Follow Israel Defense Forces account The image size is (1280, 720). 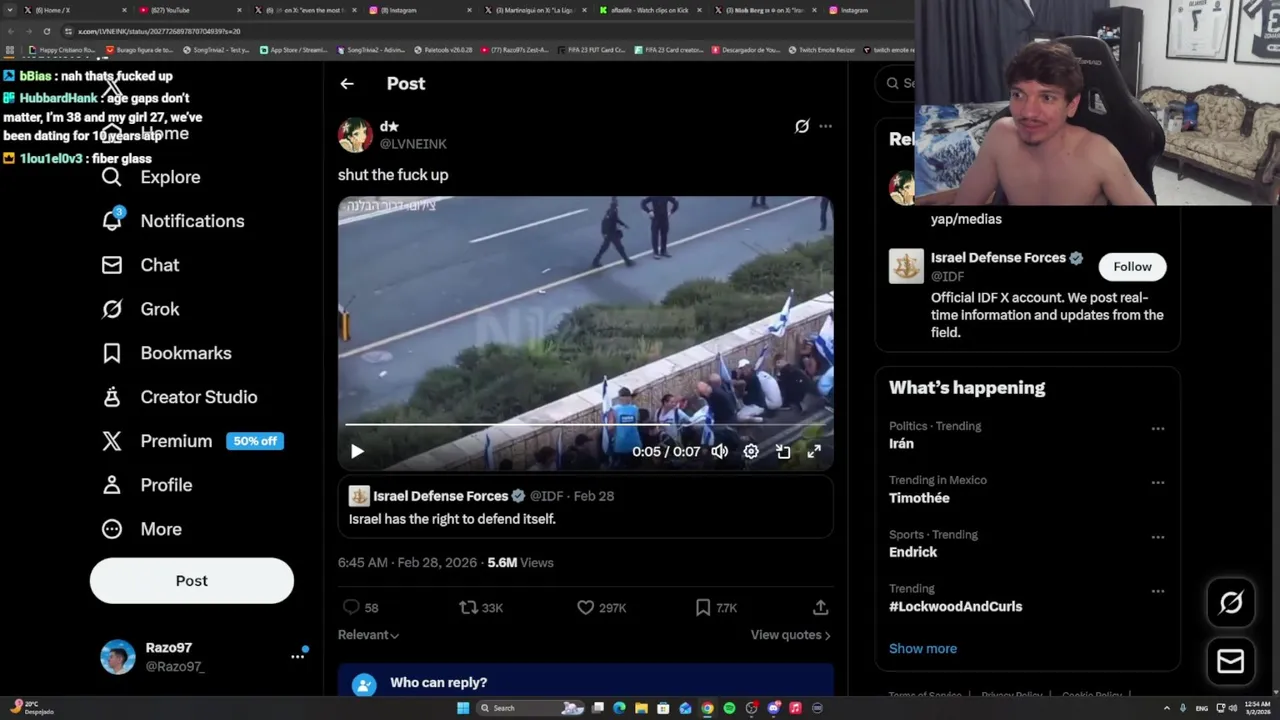point(1132,266)
